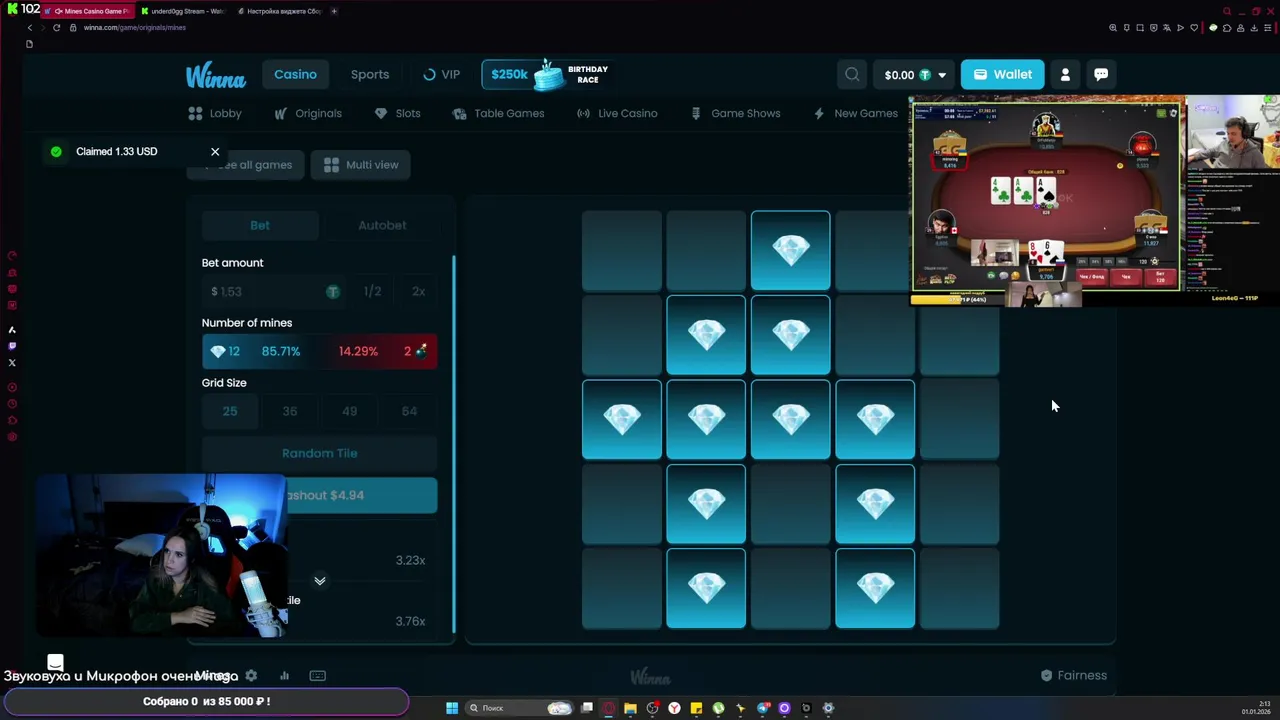Open the Game Shows category
Viewport: 1280px width, 720px height.
(x=735, y=113)
